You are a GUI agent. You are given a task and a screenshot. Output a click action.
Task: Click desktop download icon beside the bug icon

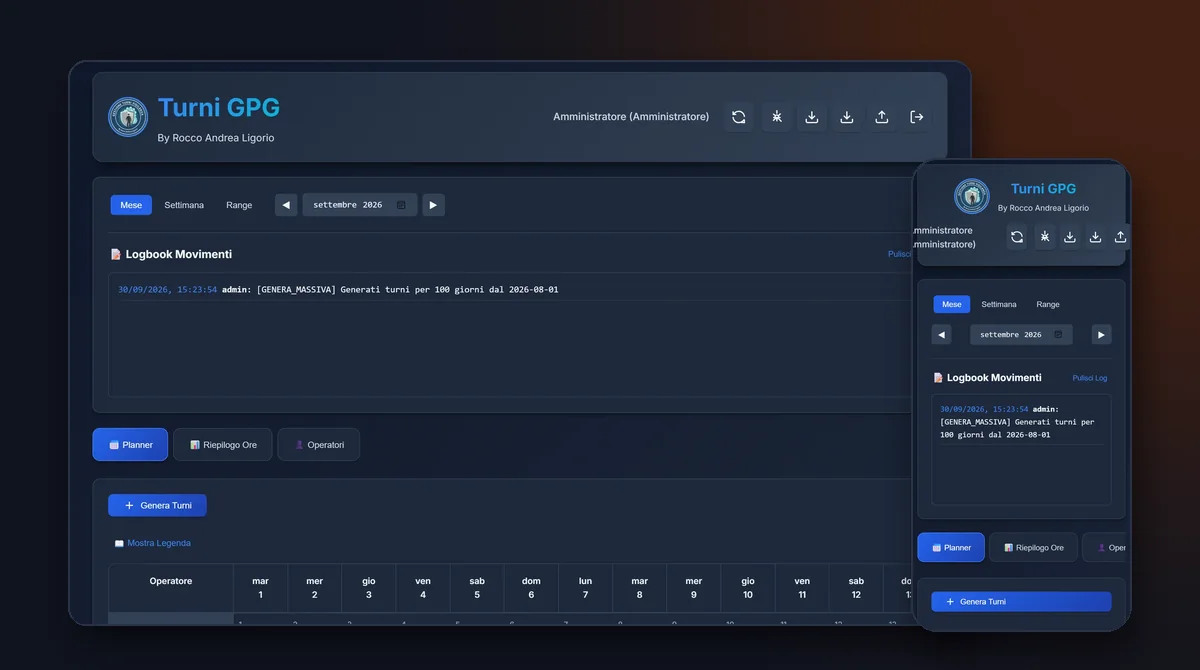click(x=812, y=117)
